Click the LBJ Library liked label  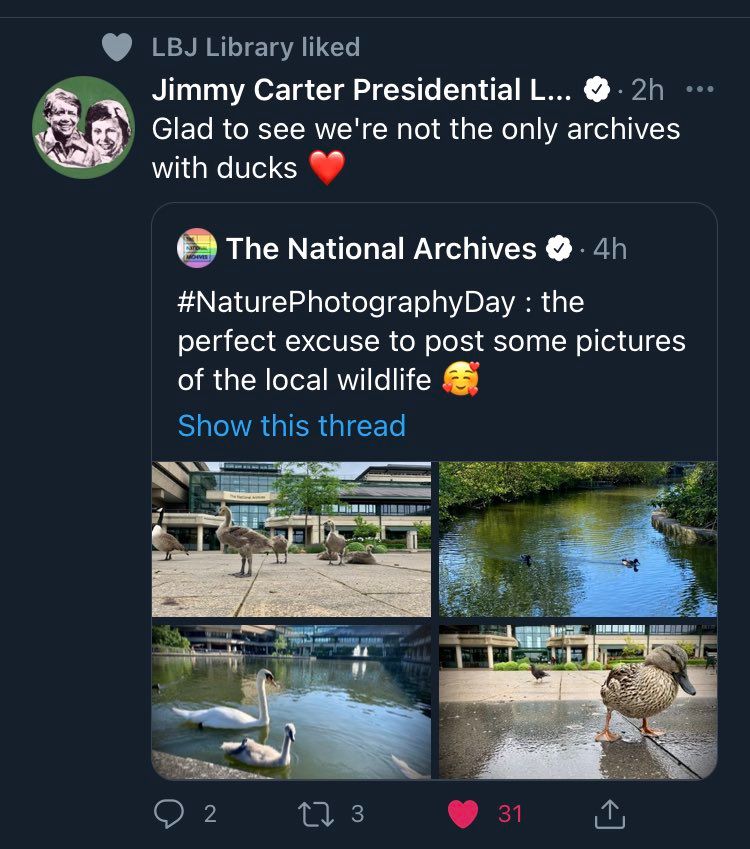tap(255, 47)
